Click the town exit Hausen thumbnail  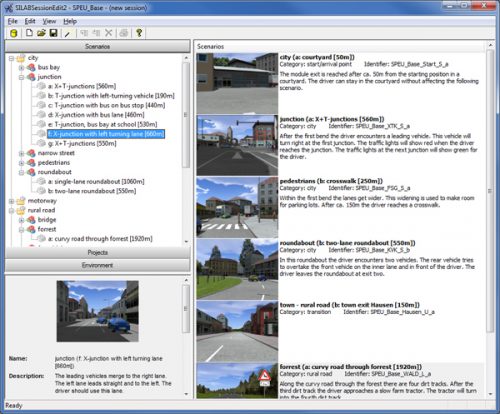click(x=237, y=331)
